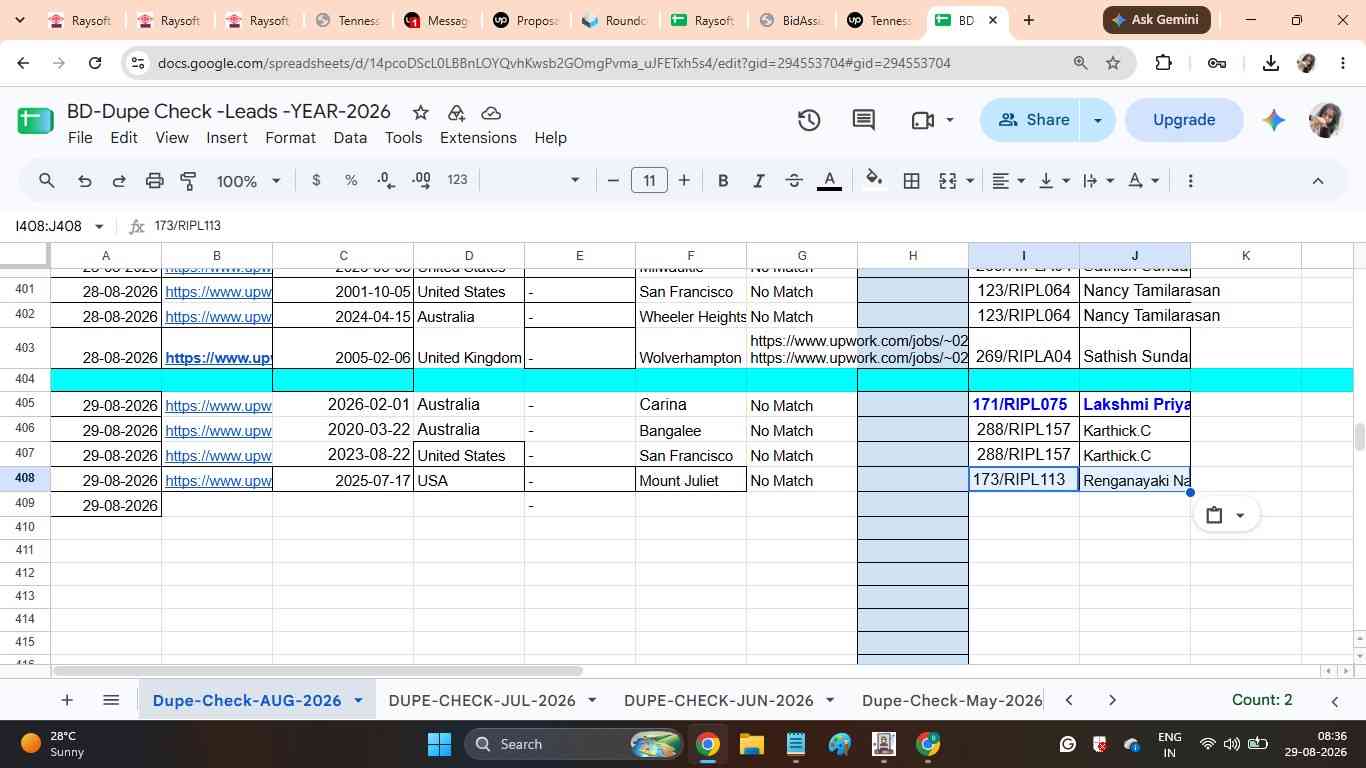Open Dupe-Check-AUG-2026 sheet tab menu arrow
1366x768 pixels.
(x=358, y=700)
